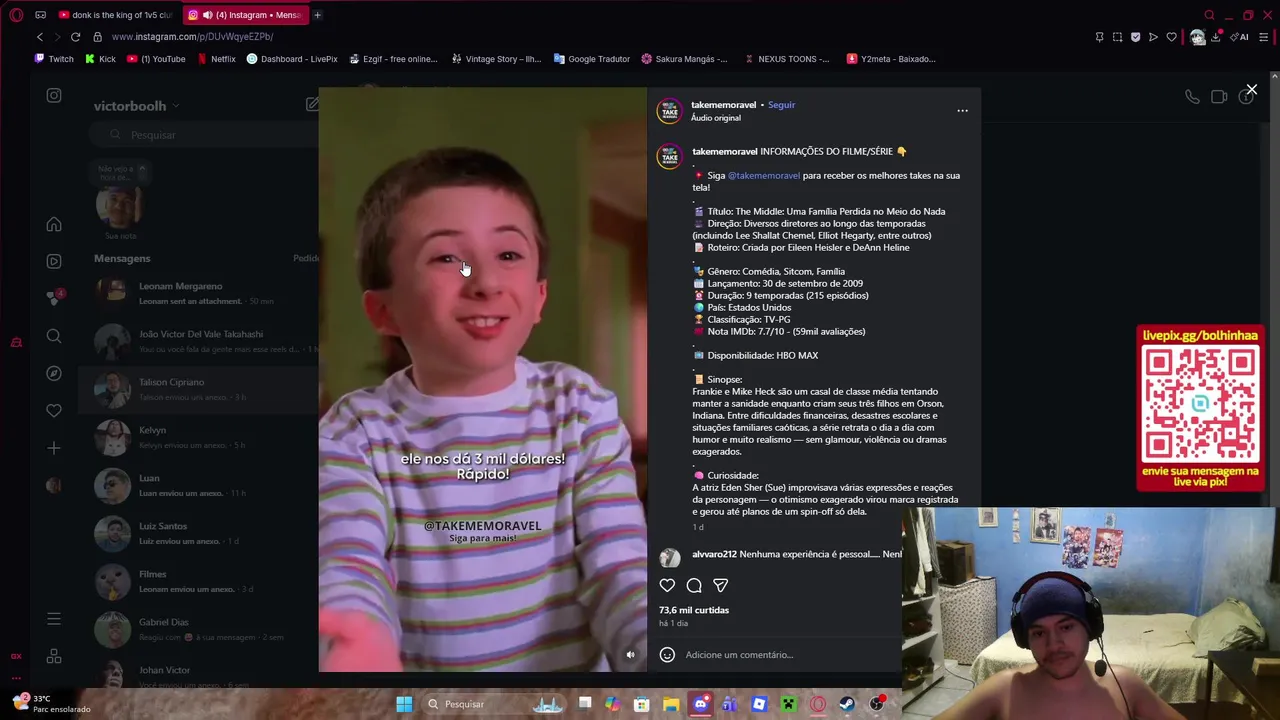
Task: Follow takememoravel with Seguir link
Action: pyautogui.click(x=781, y=105)
